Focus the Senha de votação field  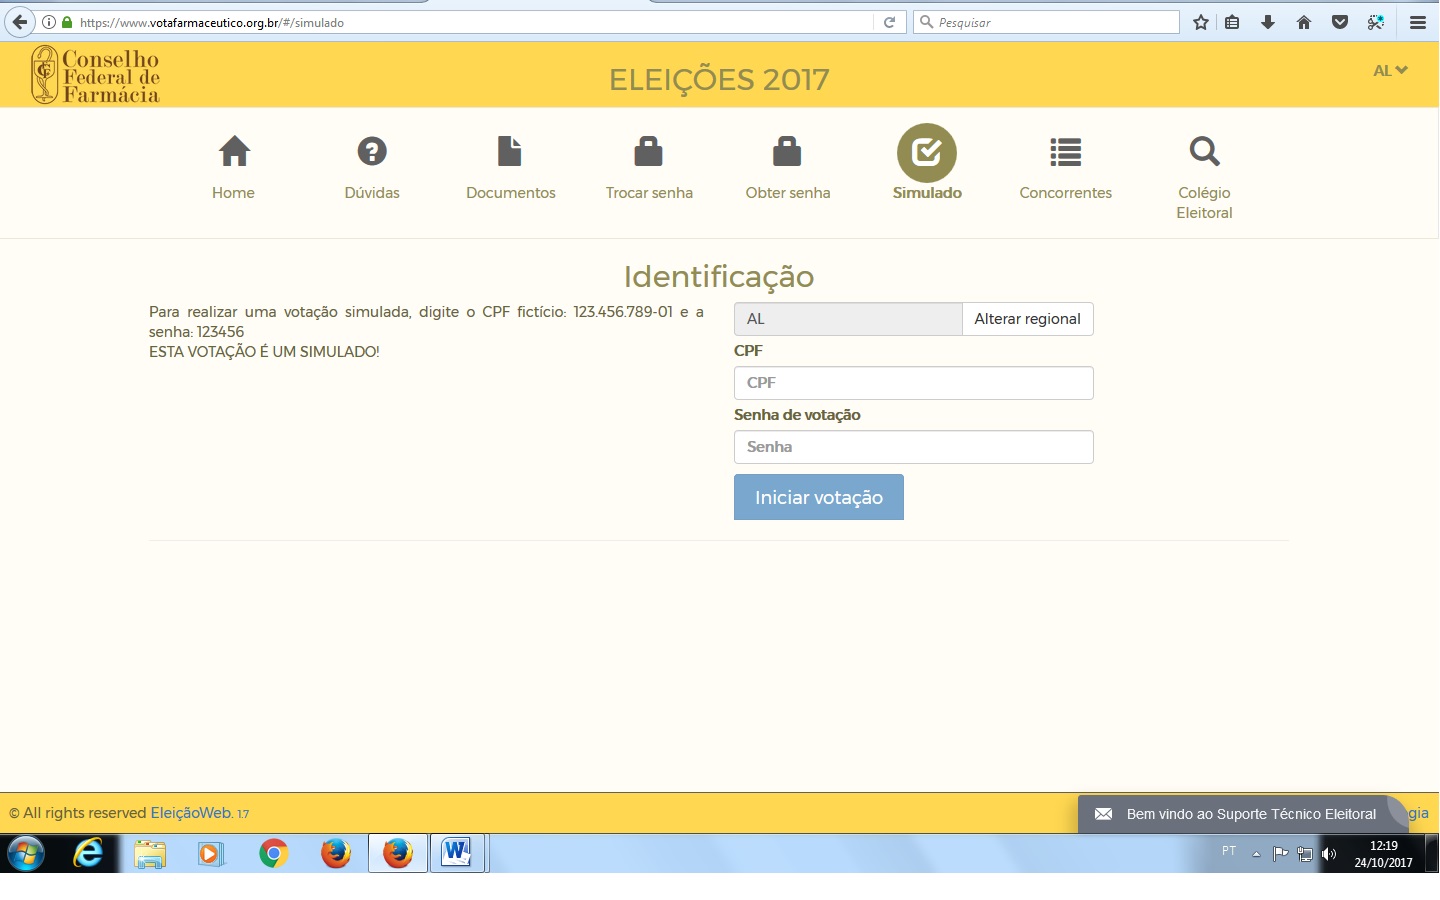(x=913, y=447)
